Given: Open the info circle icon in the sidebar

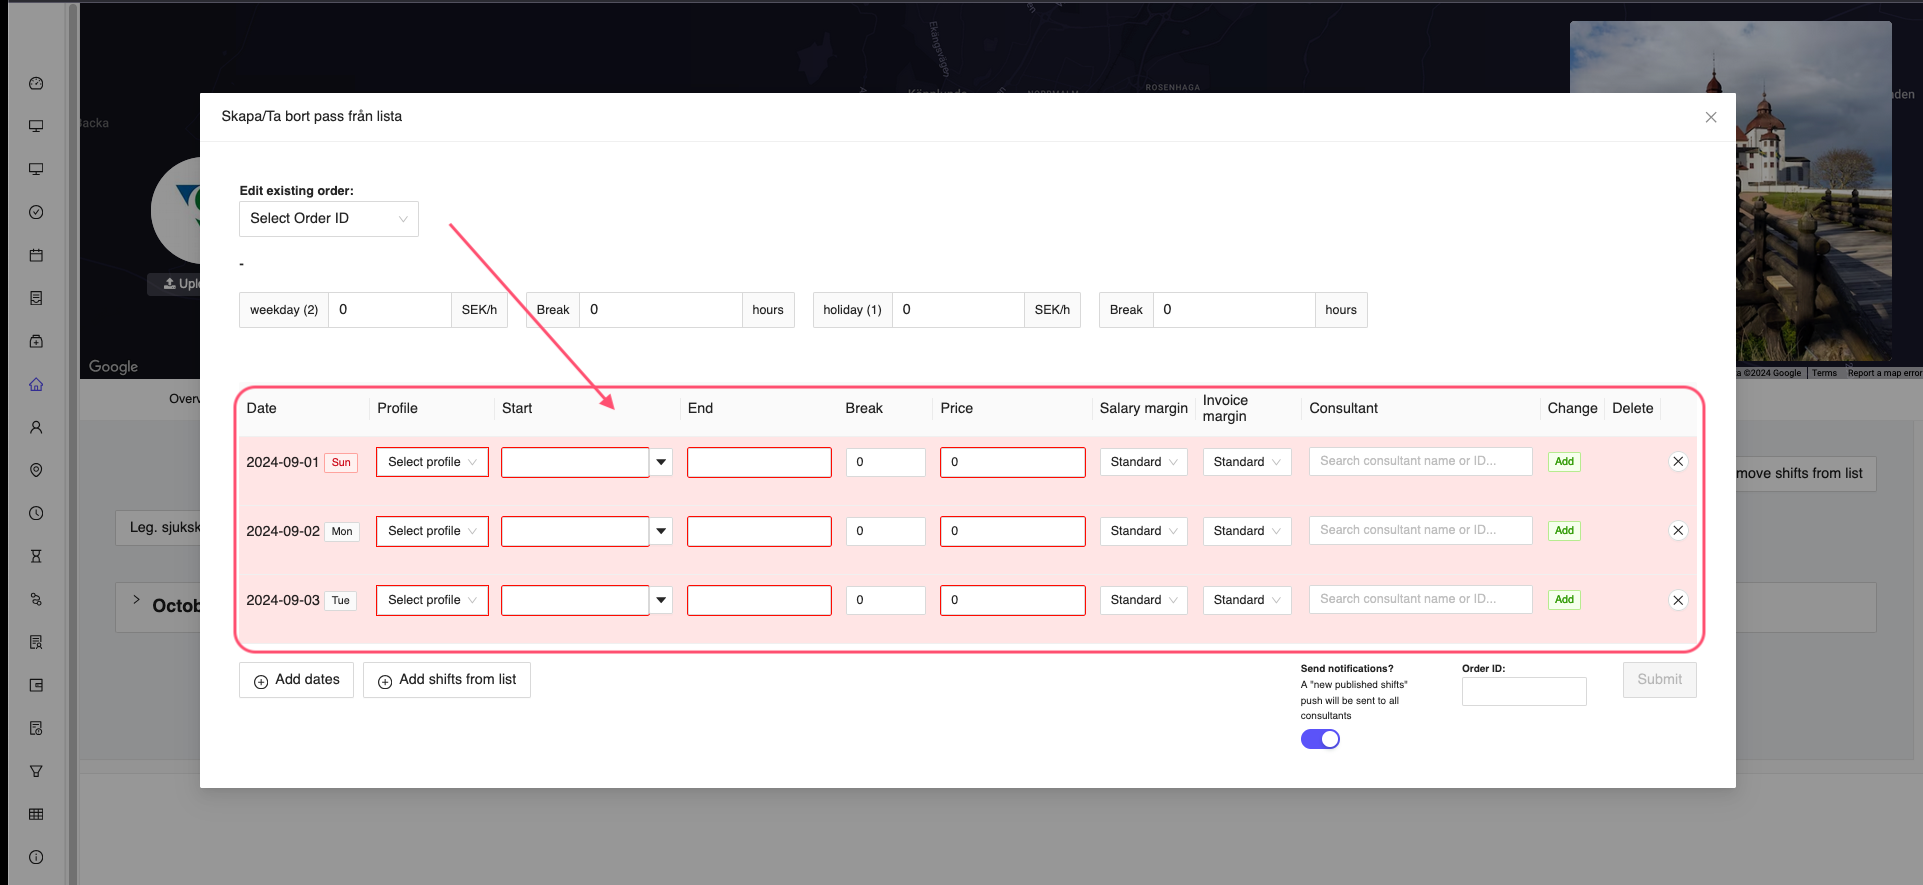Looking at the screenshot, I should 36,857.
